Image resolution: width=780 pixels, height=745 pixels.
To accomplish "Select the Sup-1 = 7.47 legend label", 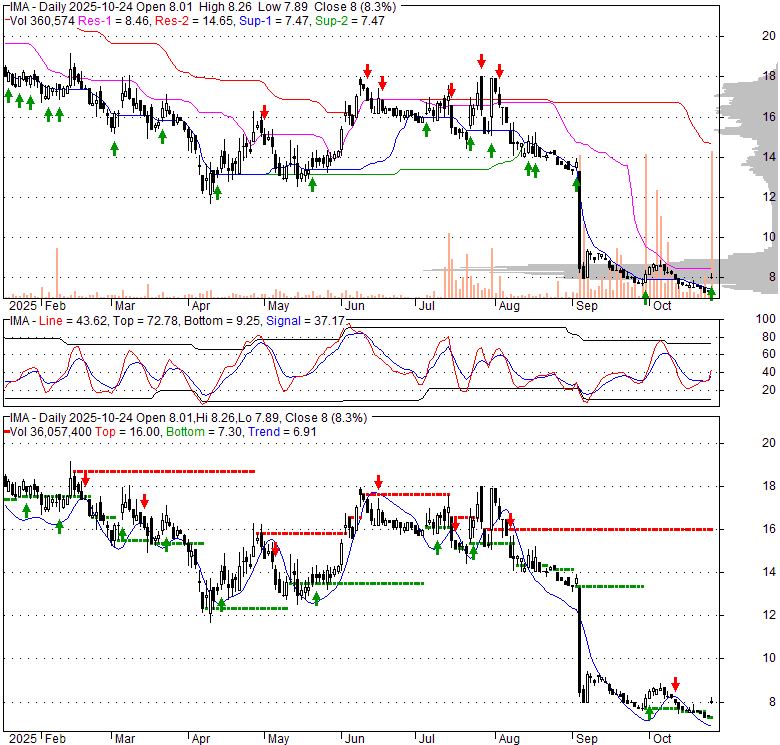I will [x=249, y=19].
